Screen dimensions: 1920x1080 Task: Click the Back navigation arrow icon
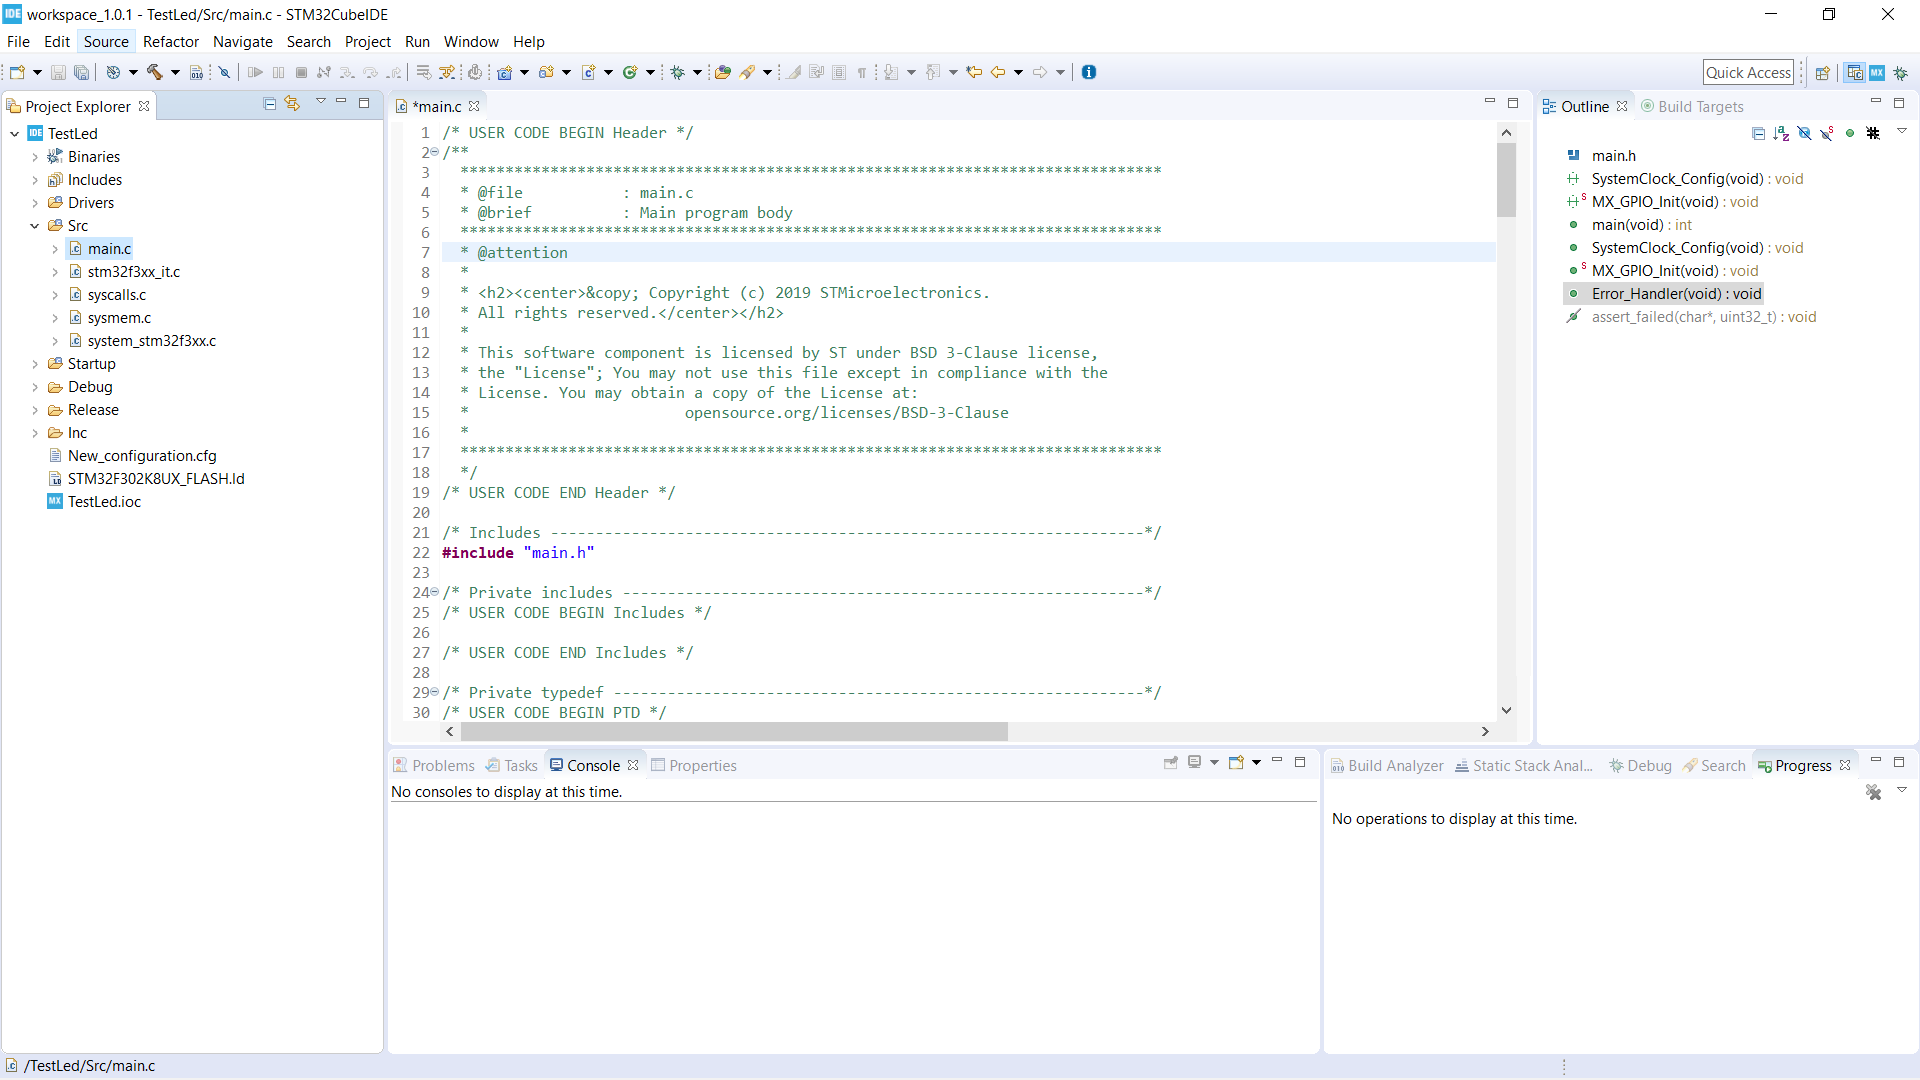tap(998, 72)
